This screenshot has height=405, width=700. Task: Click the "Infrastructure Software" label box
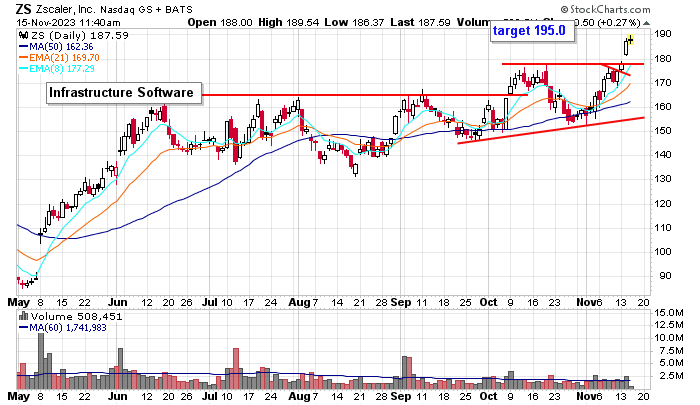tap(124, 93)
